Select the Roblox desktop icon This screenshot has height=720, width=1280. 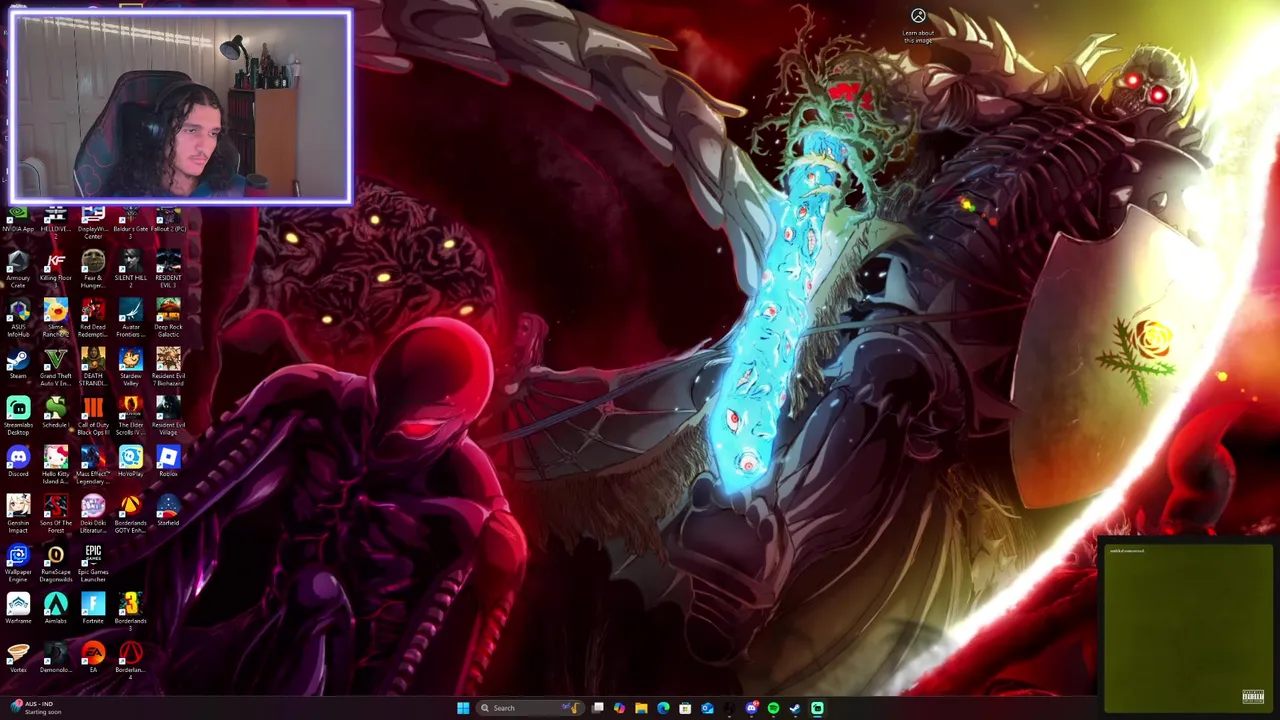click(168, 462)
